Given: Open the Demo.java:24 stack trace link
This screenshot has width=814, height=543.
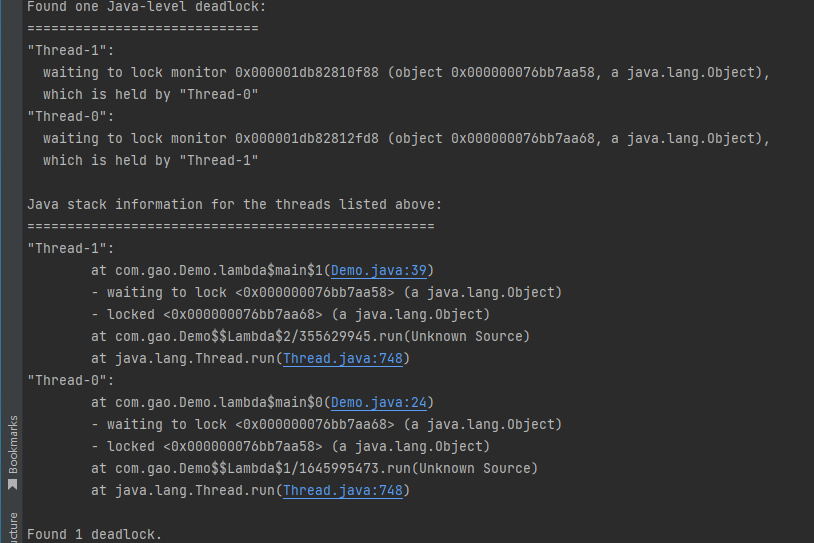Looking at the screenshot, I should click(378, 402).
